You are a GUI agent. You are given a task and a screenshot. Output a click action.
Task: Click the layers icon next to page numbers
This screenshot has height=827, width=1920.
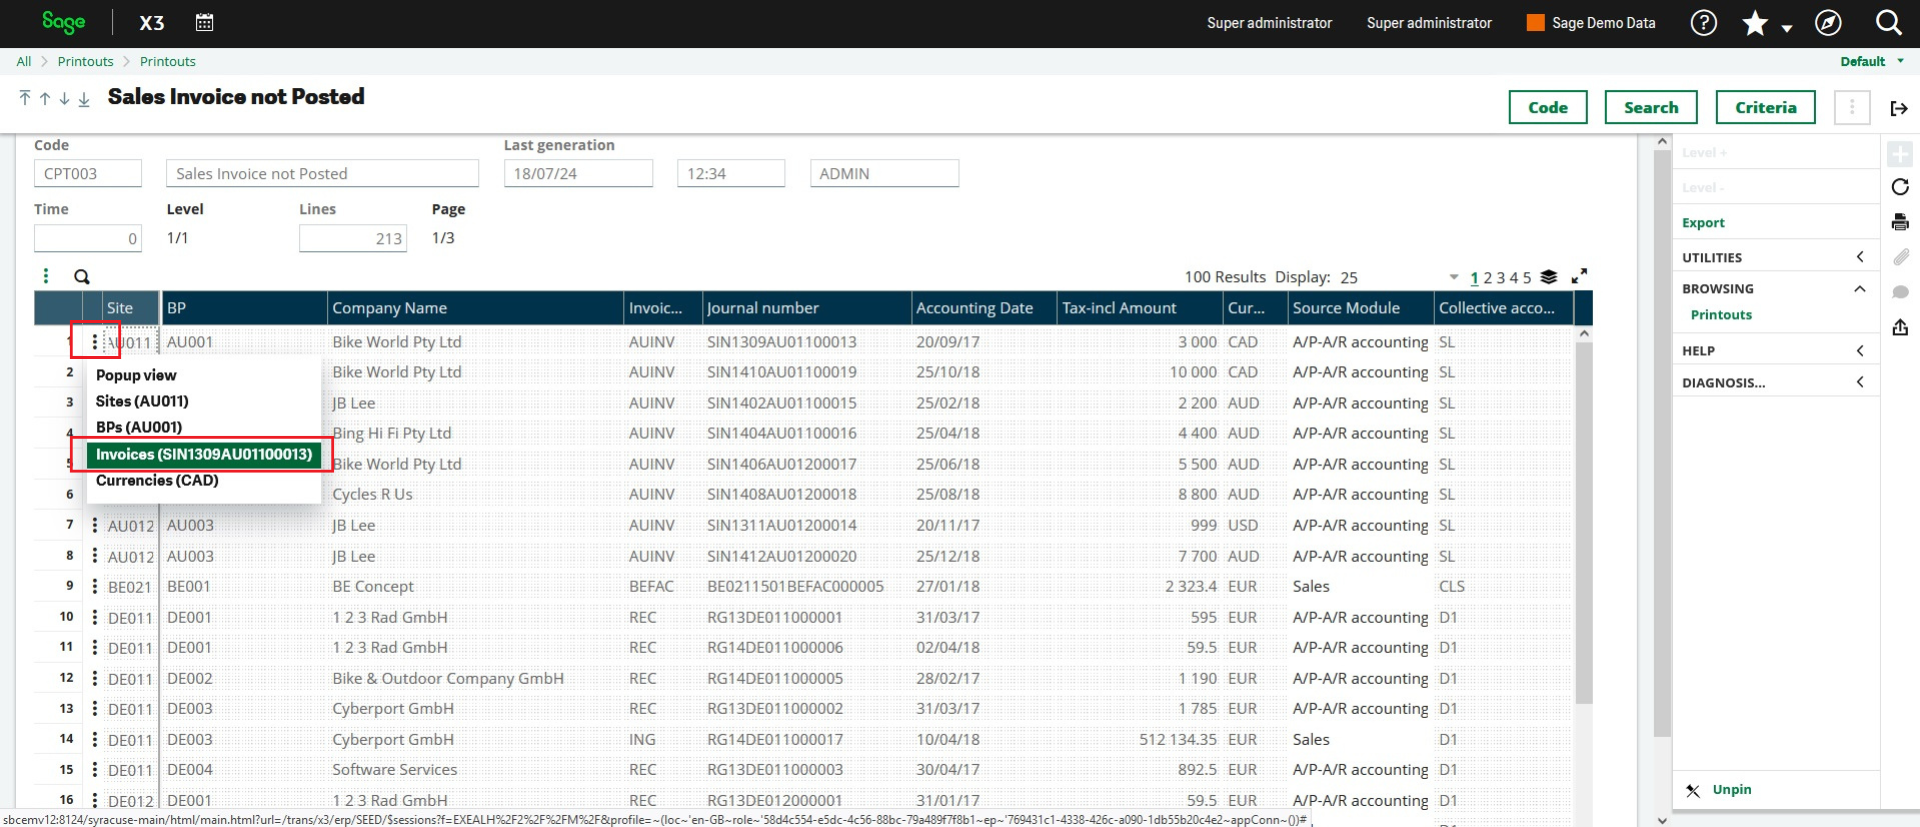pos(1549,277)
